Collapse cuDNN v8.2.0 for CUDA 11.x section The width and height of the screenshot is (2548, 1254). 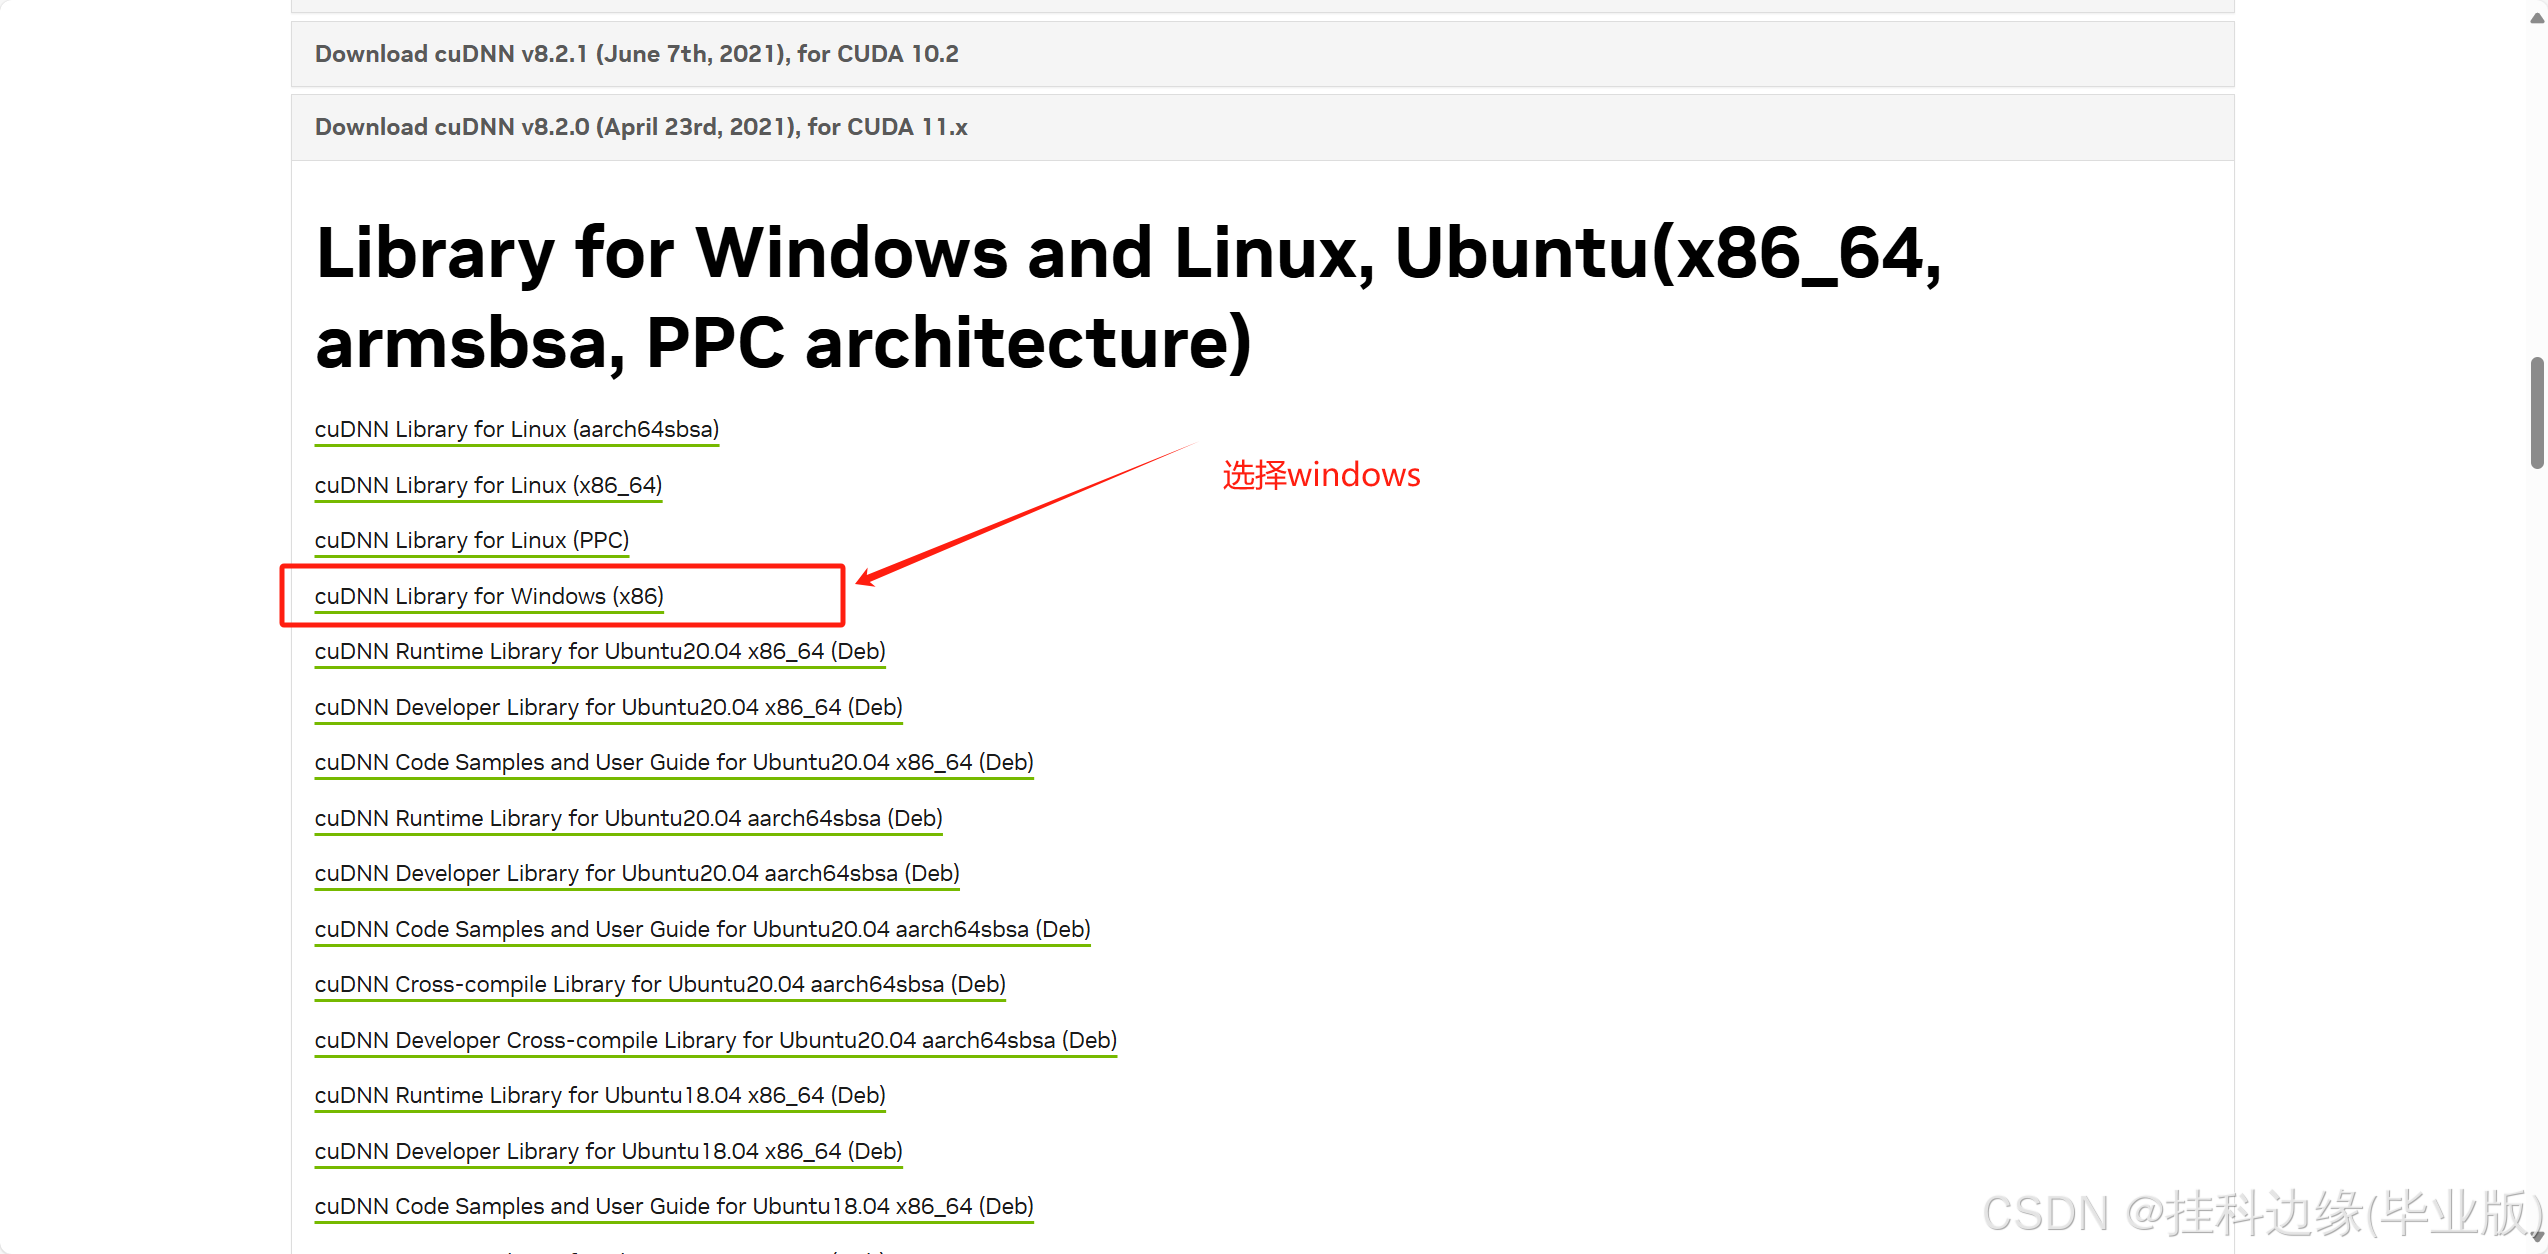click(x=640, y=127)
